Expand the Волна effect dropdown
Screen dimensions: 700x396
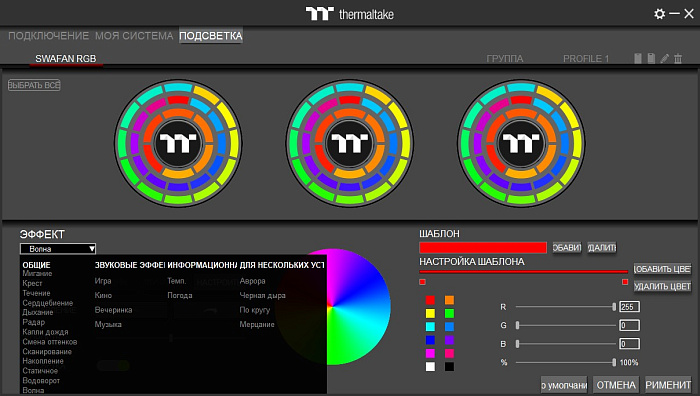point(58,249)
